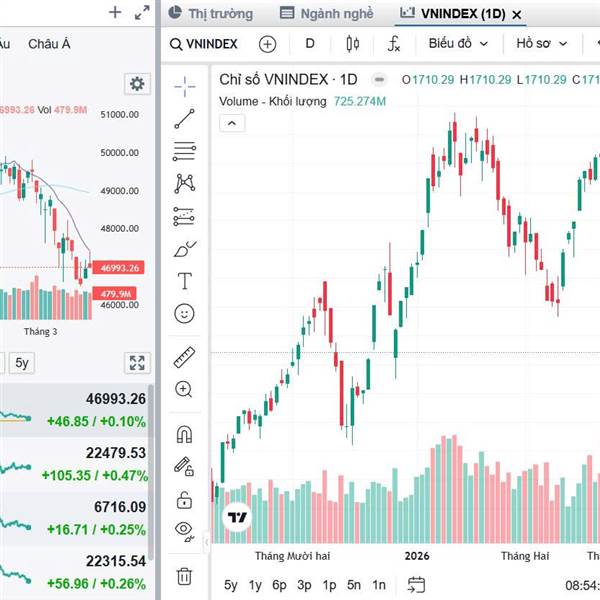
Task: Toggle magnet mode
Action: (185, 434)
